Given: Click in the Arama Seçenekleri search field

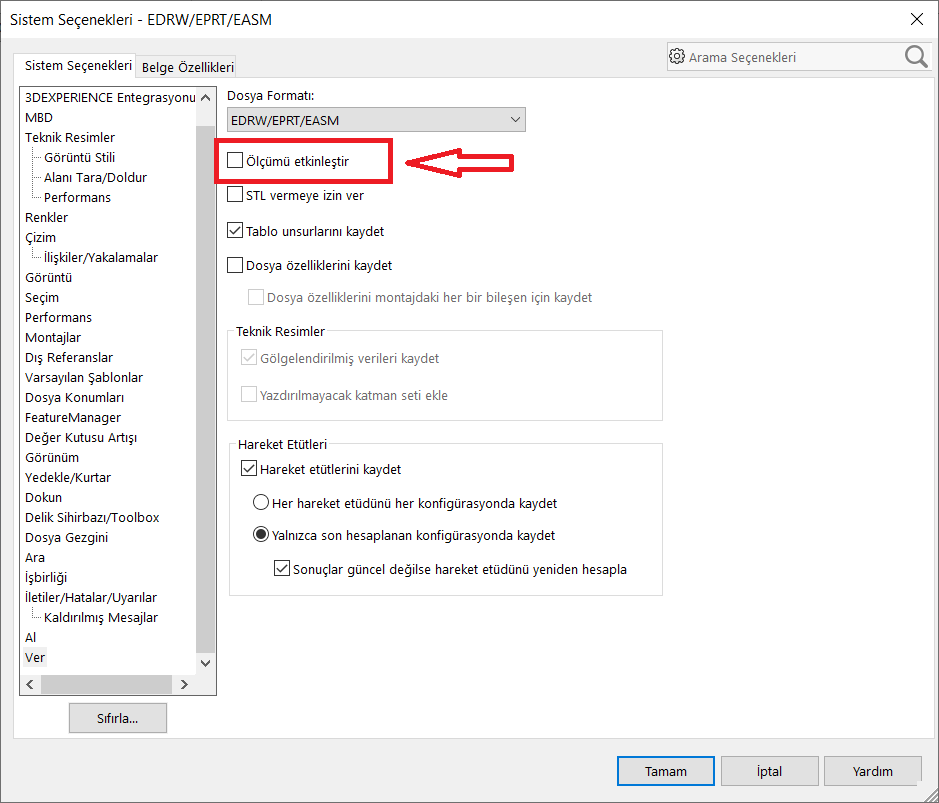Looking at the screenshot, I should [790, 58].
